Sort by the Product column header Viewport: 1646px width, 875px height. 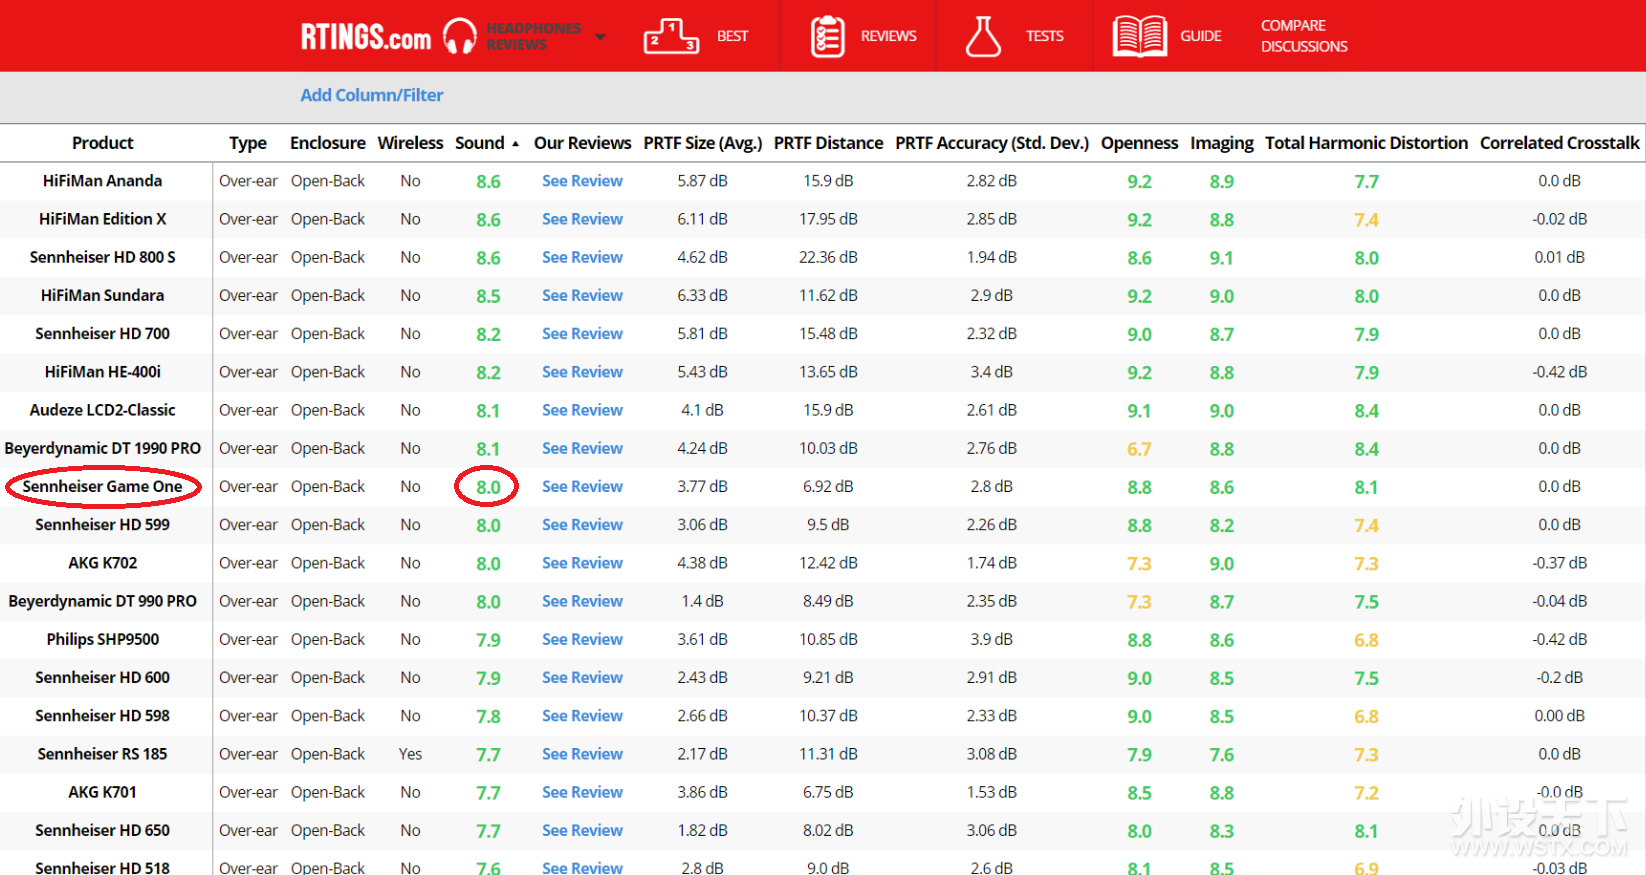[102, 143]
